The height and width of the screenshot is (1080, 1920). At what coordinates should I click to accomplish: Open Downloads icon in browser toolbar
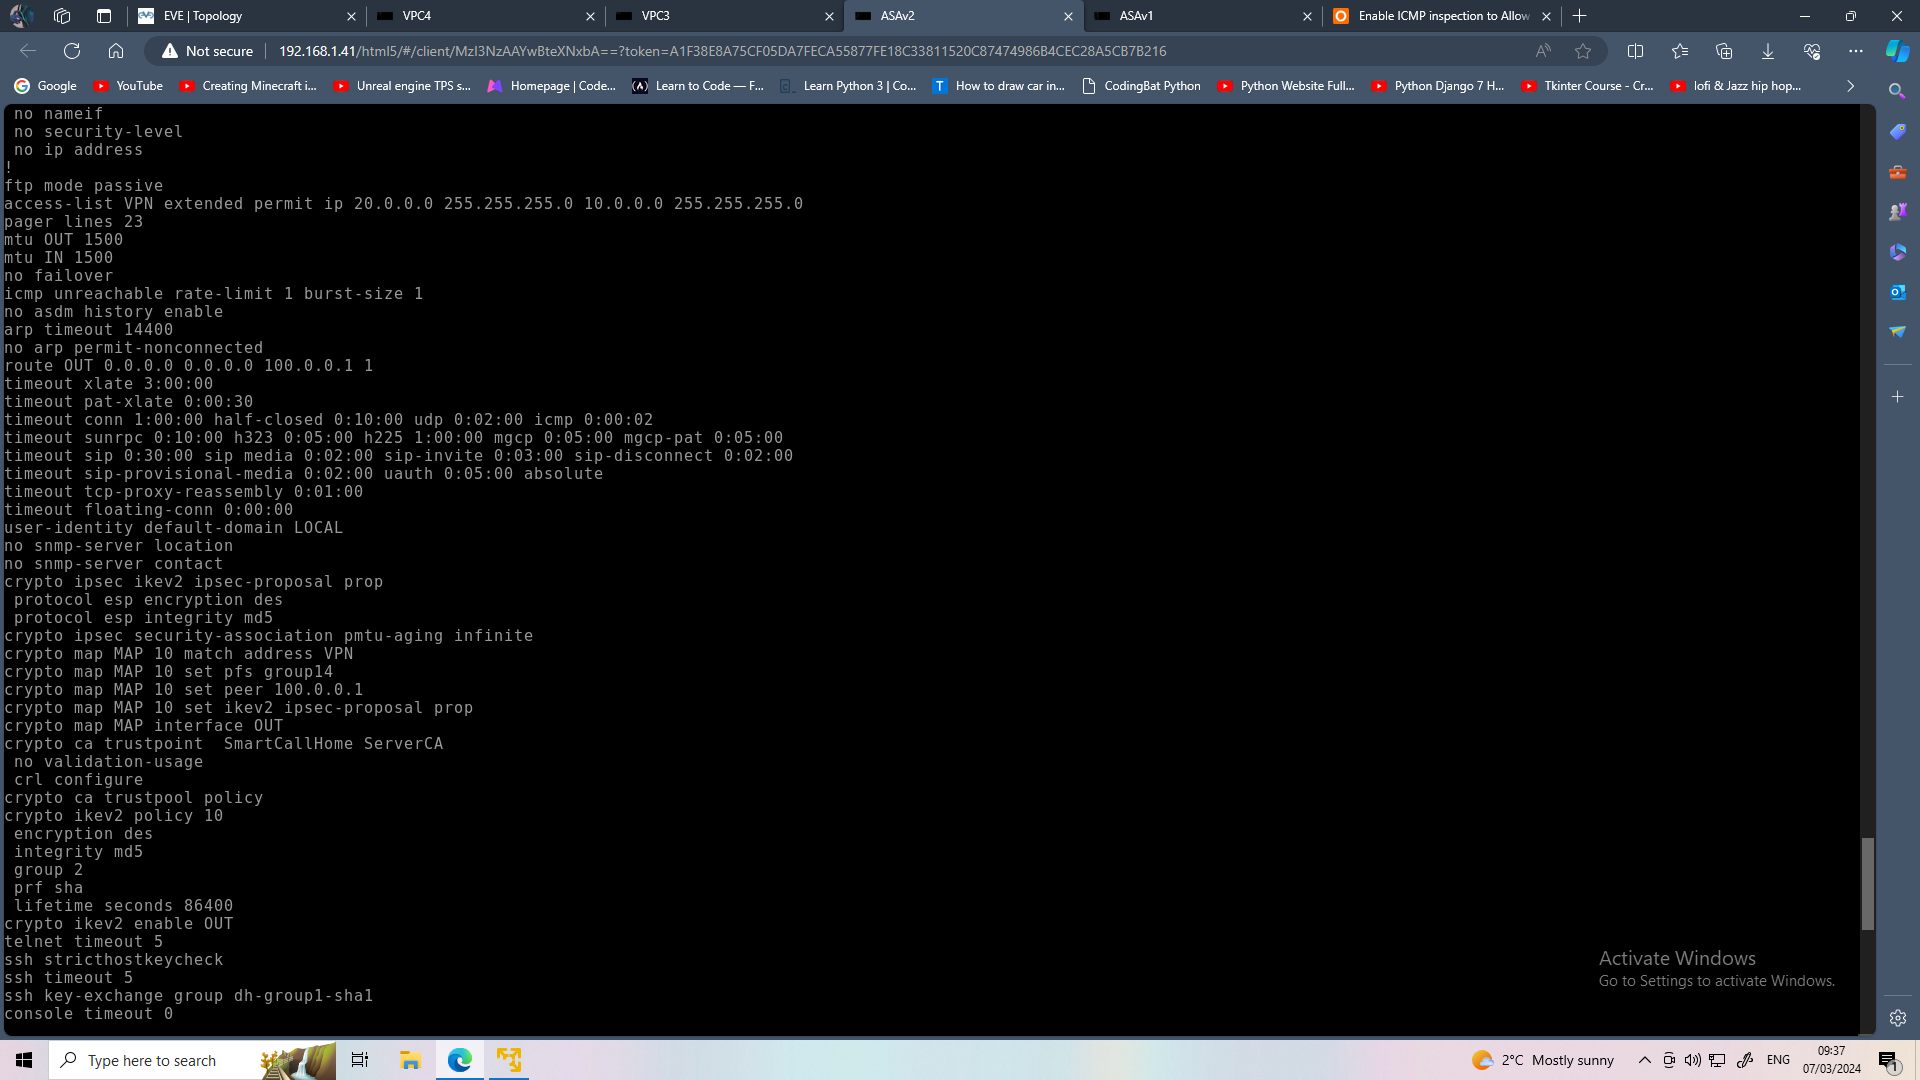[x=1768, y=51]
